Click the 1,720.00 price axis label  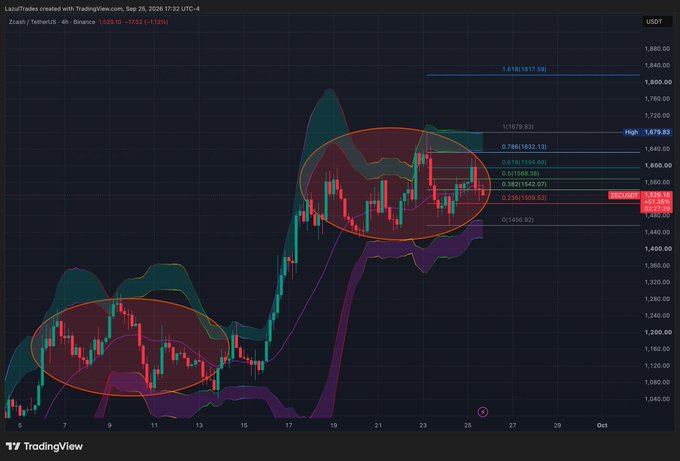(x=658, y=115)
